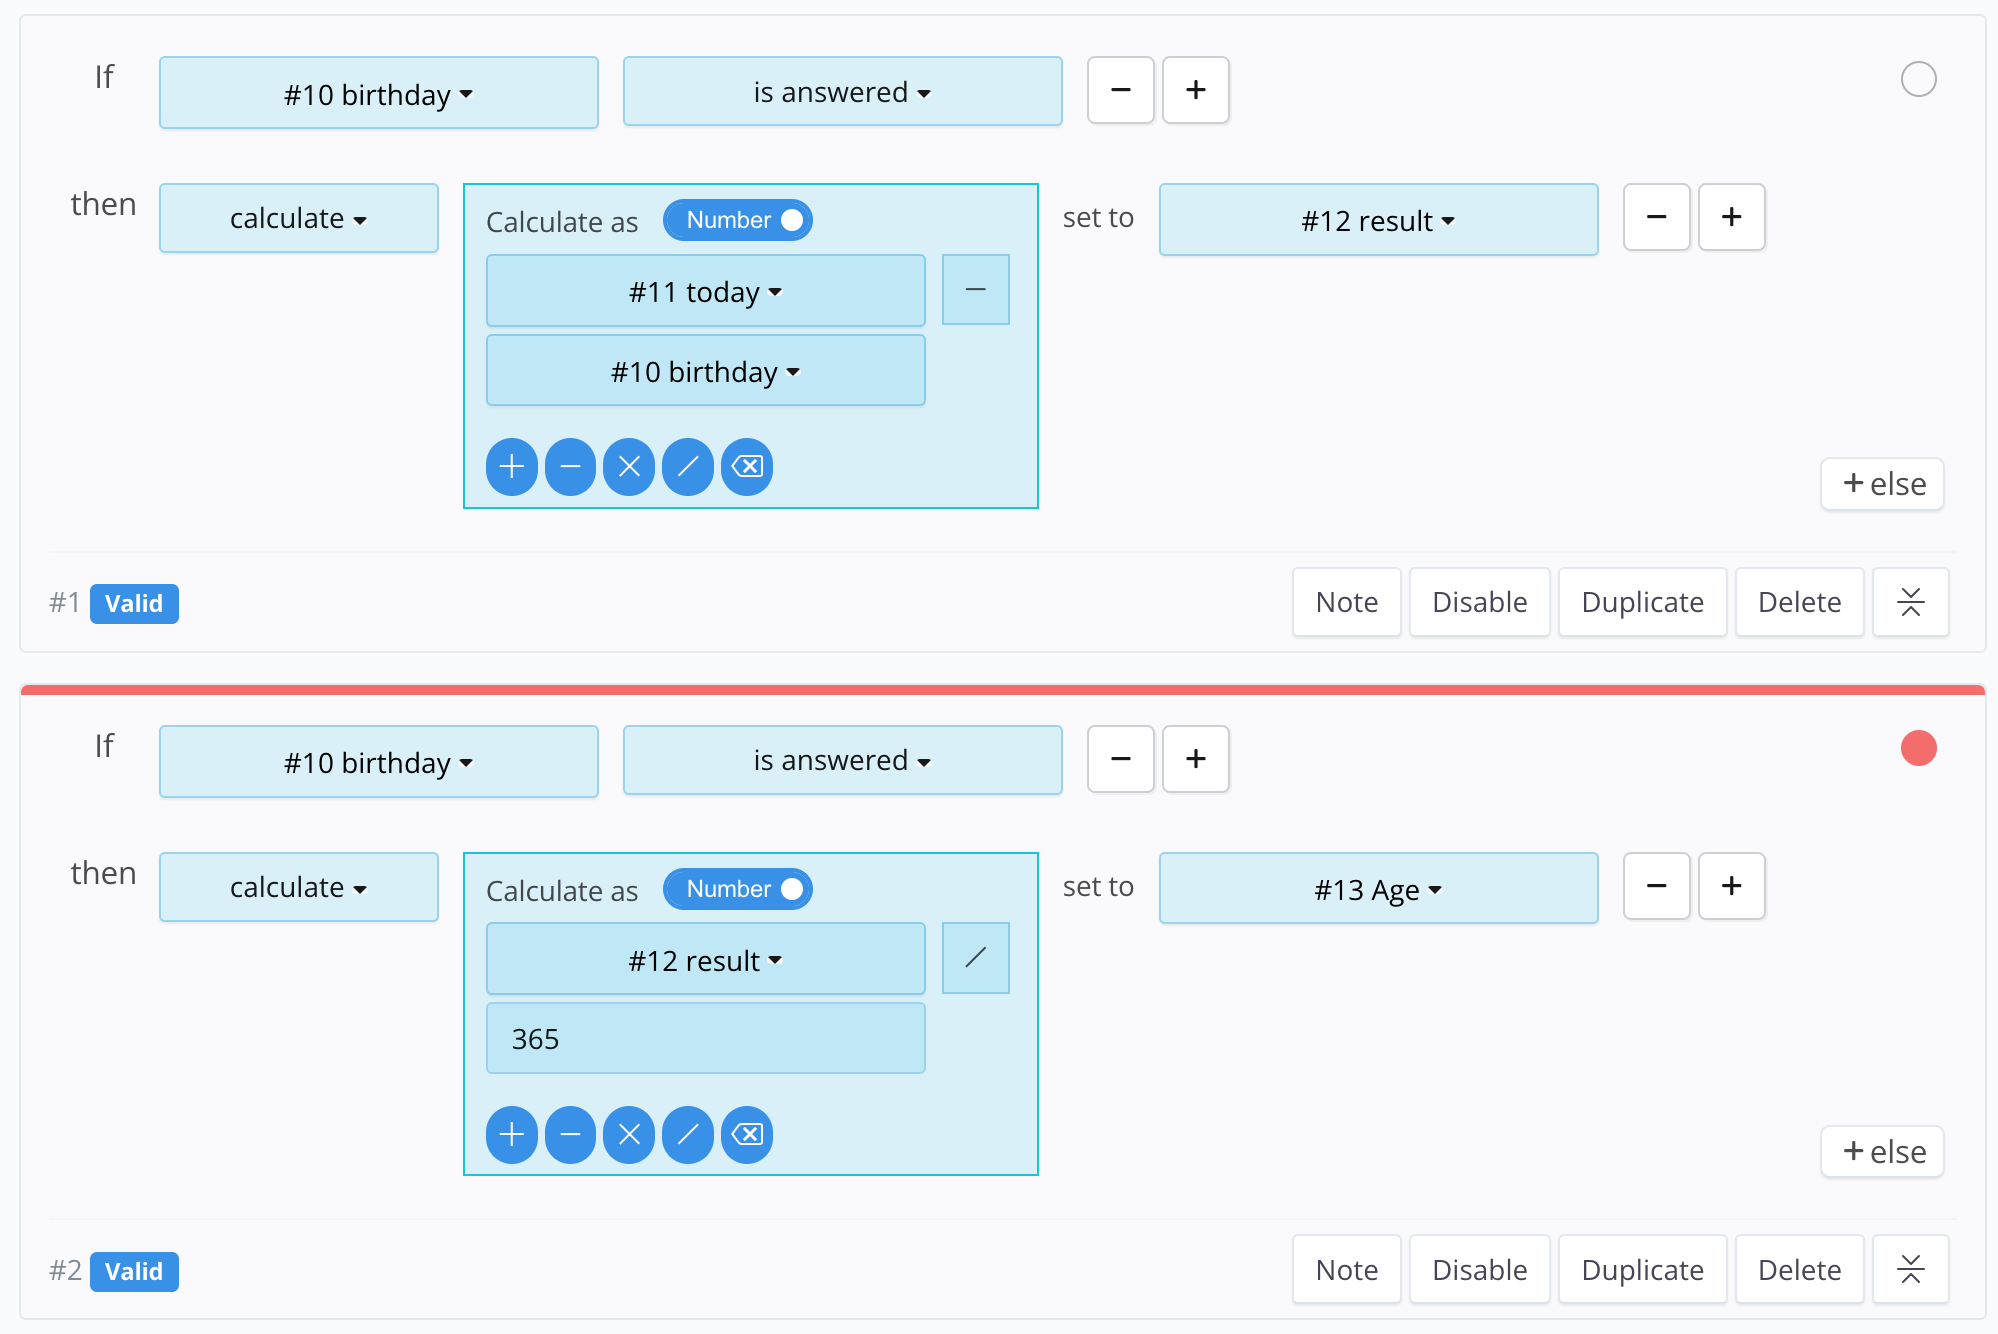Click plus operator in rule #2 calculator
Screen dimensions: 1998x1334
point(511,1135)
